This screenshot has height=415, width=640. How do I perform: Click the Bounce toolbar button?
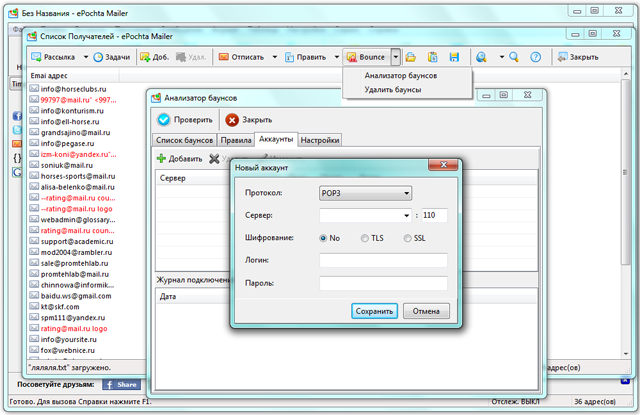(x=367, y=57)
